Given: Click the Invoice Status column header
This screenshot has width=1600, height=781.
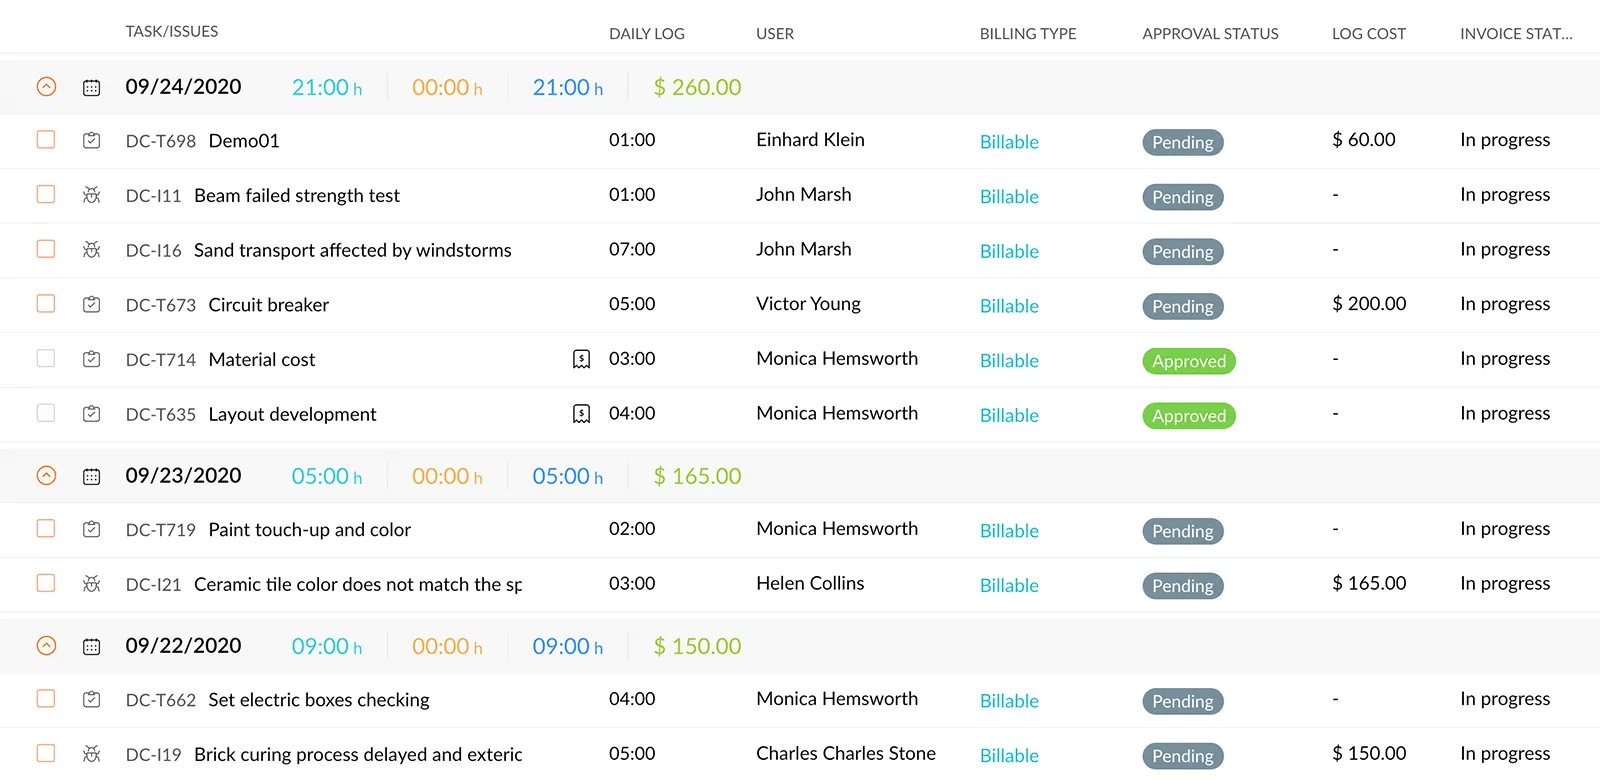Looking at the screenshot, I should [1516, 34].
